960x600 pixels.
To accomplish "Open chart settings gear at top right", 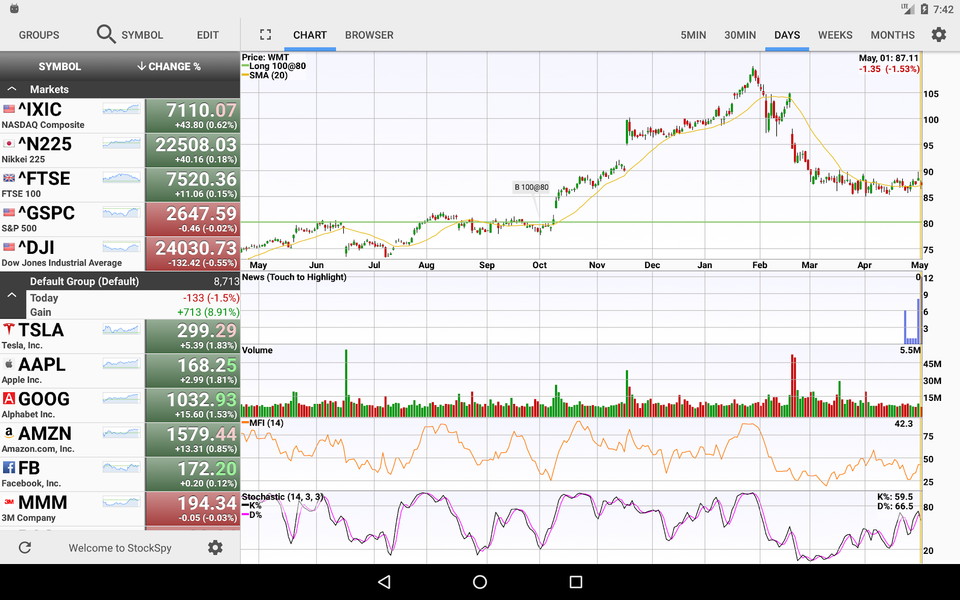I will click(x=938, y=34).
